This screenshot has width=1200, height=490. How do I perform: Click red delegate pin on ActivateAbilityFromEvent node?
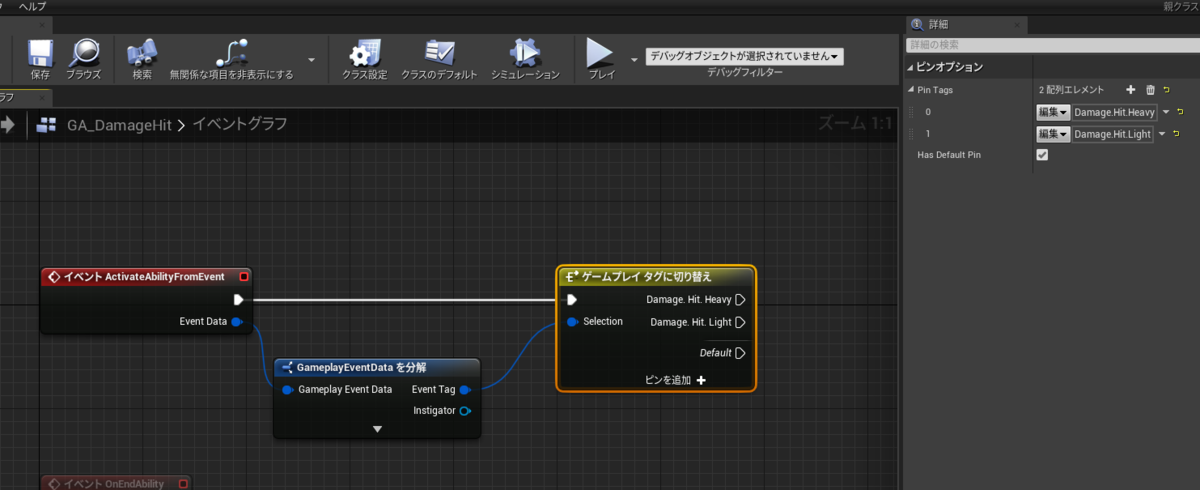pyautogui.click(x=243, y=276)
